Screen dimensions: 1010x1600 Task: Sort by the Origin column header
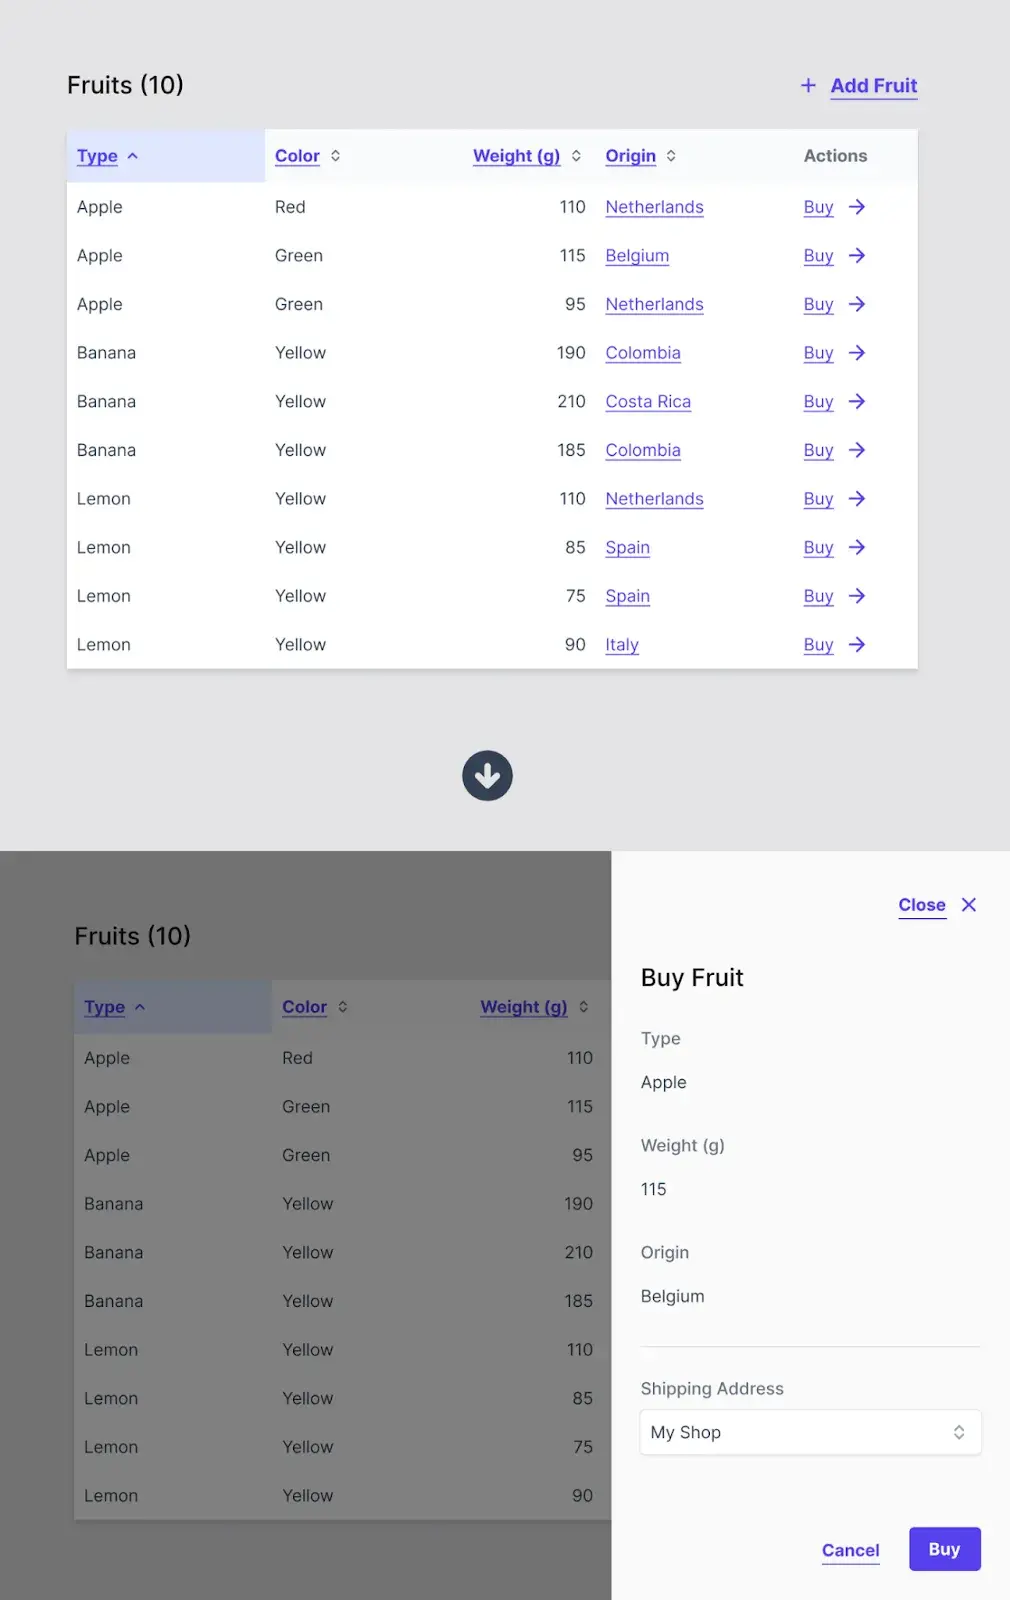click(631, 156)
